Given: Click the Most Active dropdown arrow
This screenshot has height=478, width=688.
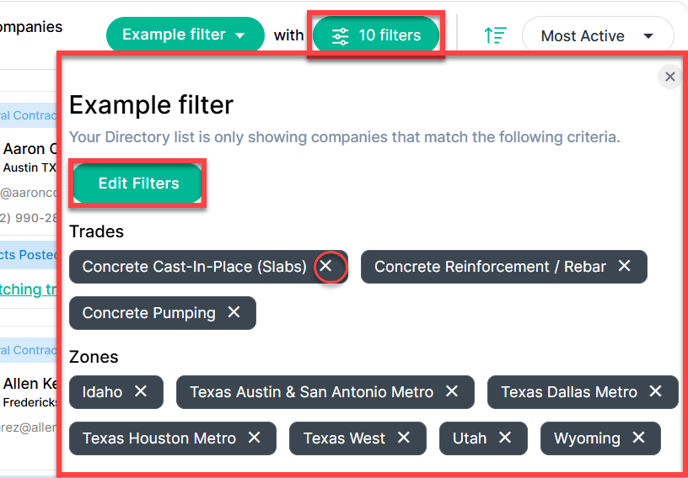Looking at the screenshot, I should (648, 36).
